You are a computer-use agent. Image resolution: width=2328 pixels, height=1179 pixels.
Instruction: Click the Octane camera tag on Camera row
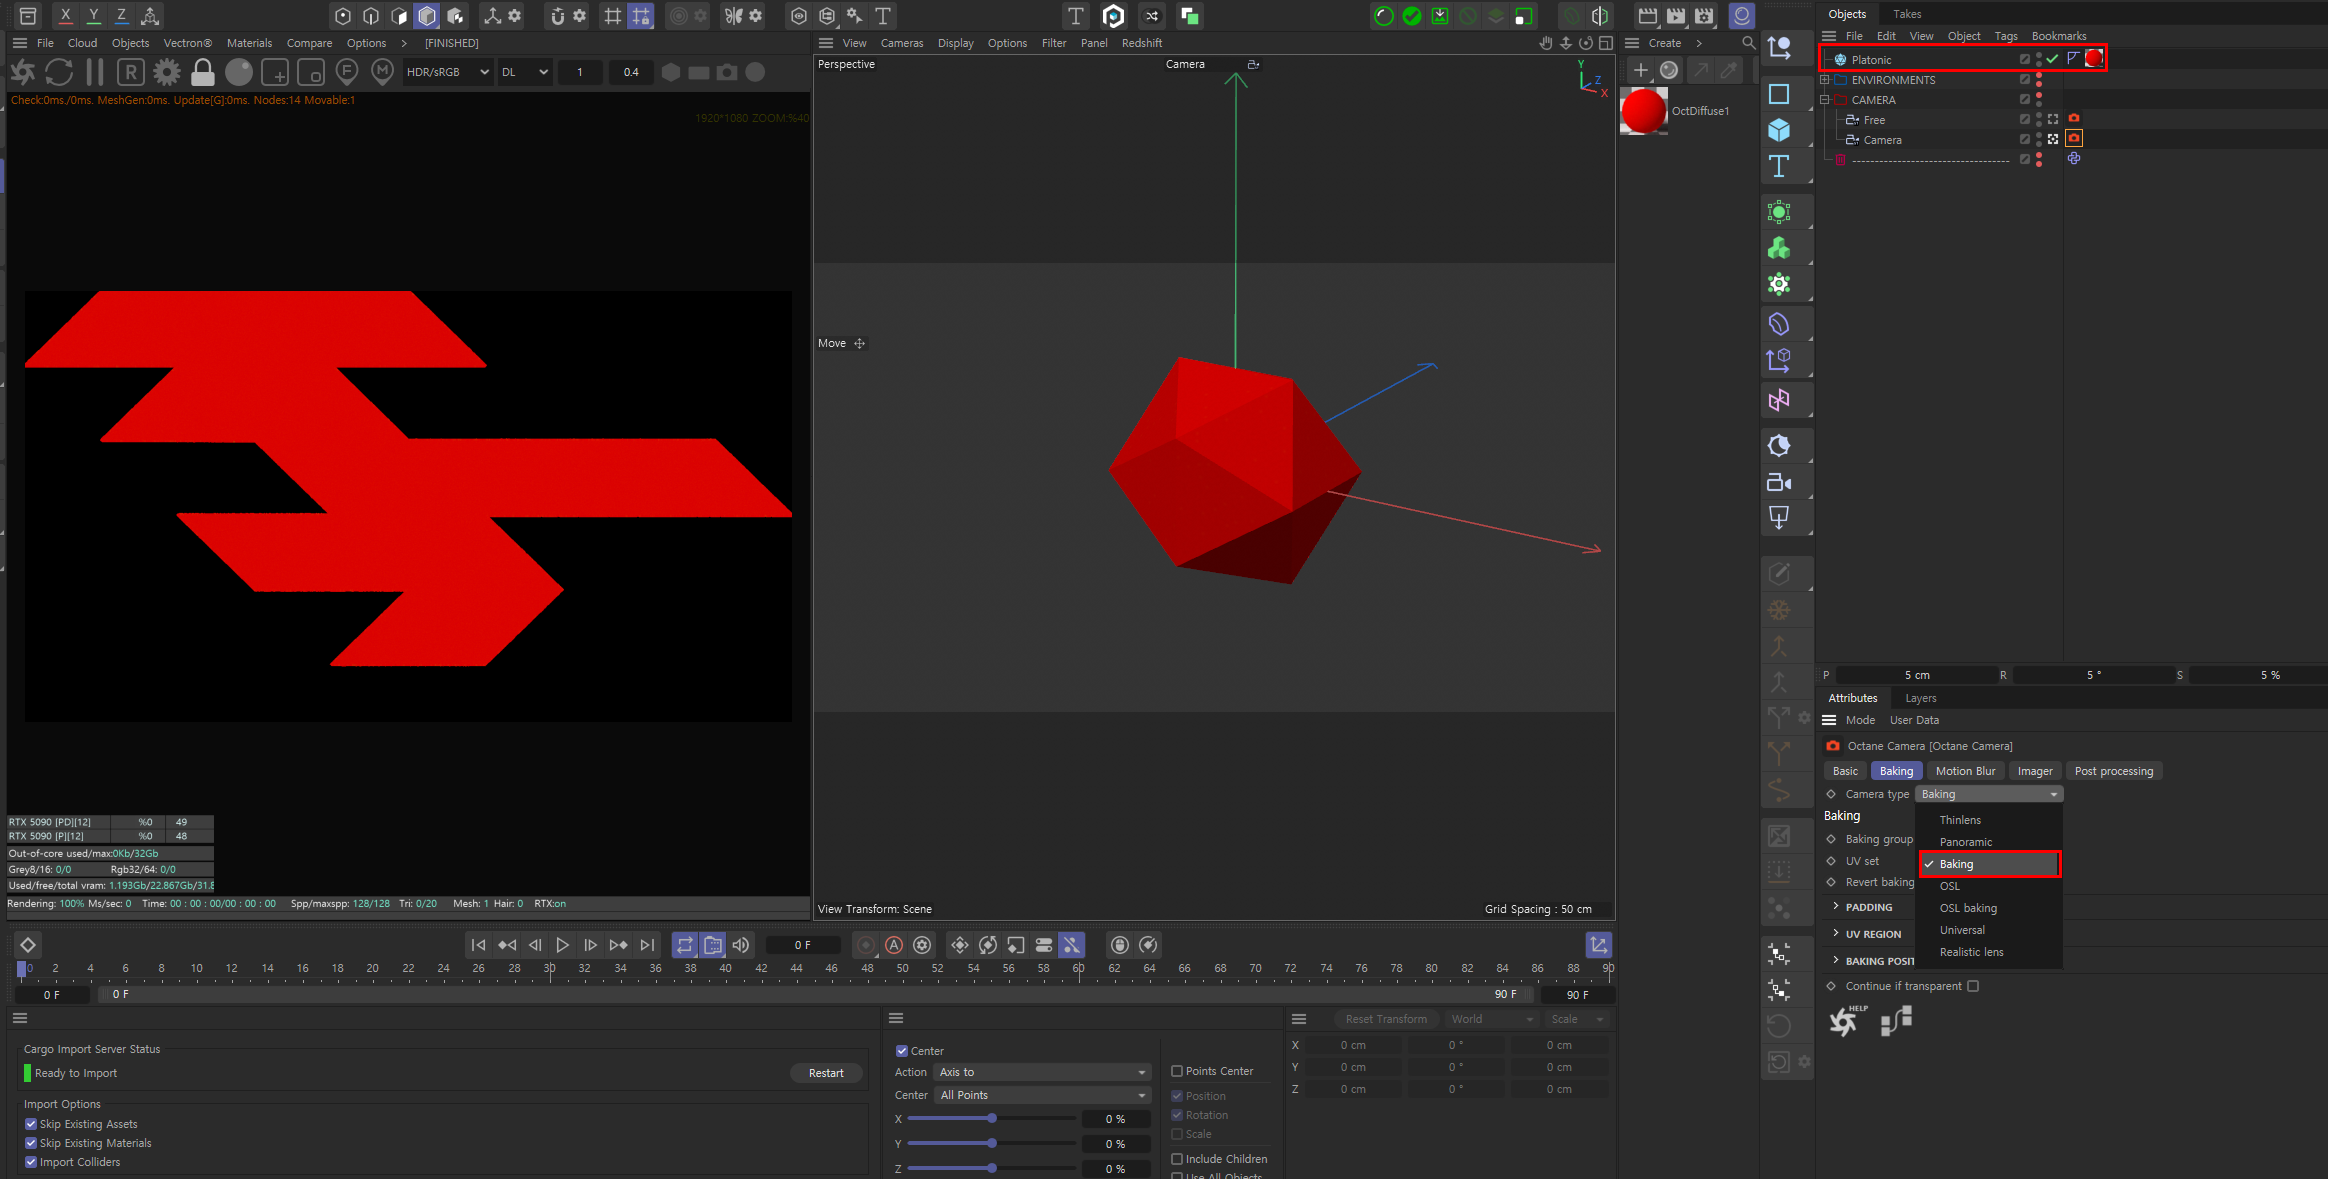(2074, 139)
